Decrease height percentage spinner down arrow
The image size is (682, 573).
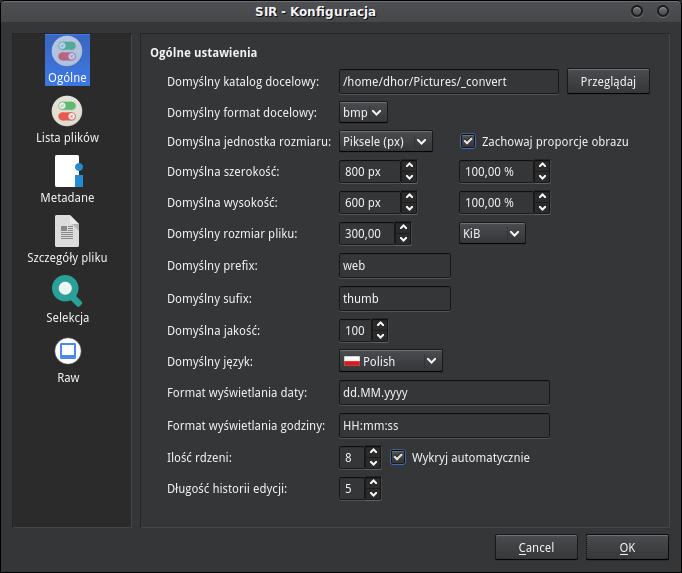click(542, 208)
